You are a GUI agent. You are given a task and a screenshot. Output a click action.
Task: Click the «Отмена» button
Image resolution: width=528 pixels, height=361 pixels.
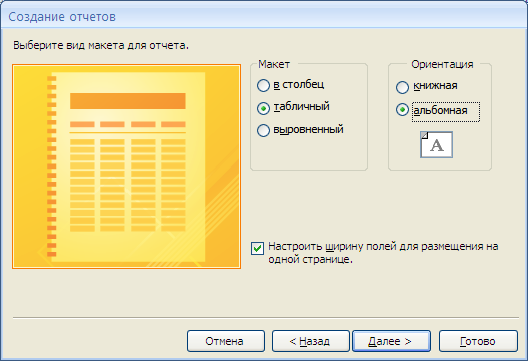[226, 341]
